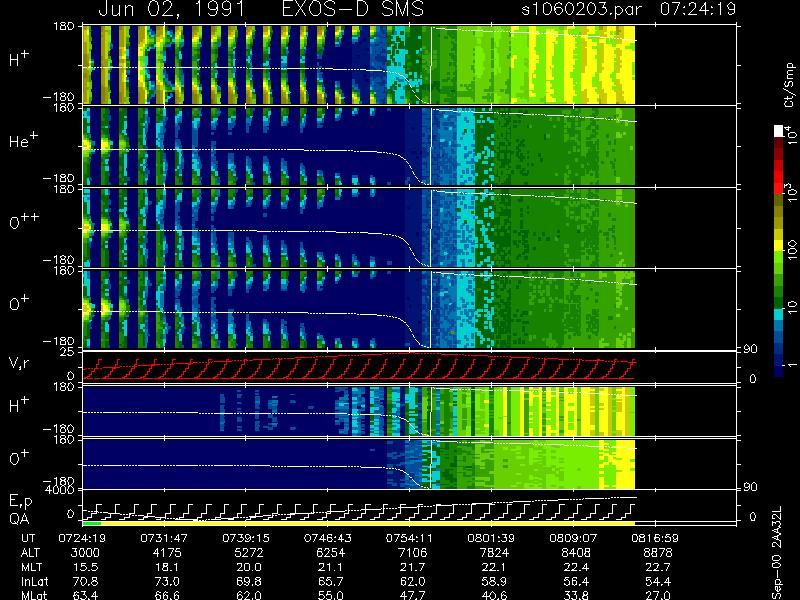The width and height of the screenshot is (800, 600).
Task: Select the file name s1060203.par
Action: tap(581, 9)
